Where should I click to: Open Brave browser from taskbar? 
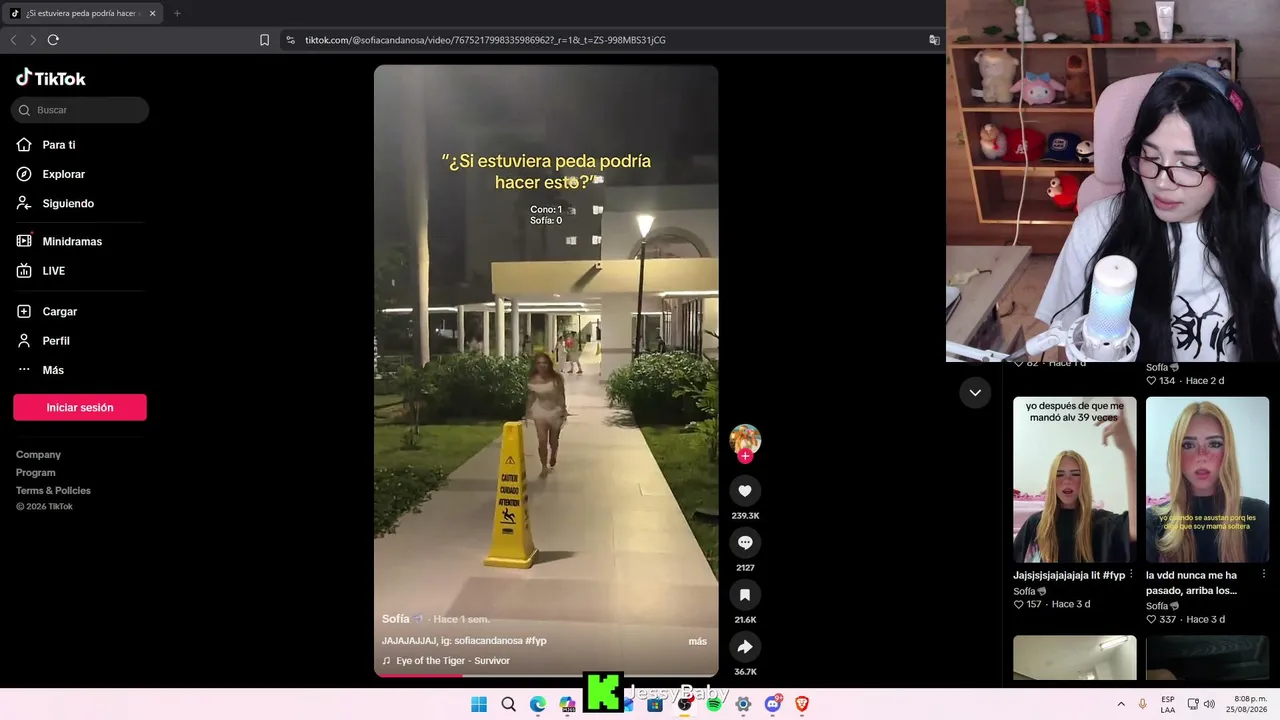point(802,704)
